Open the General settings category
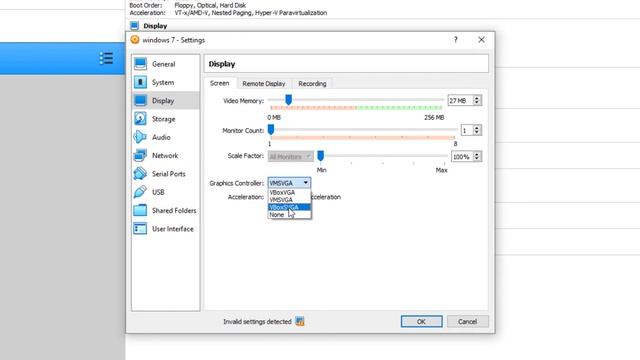The width and height of the screenshot is (640, 360). coord(165,64)
